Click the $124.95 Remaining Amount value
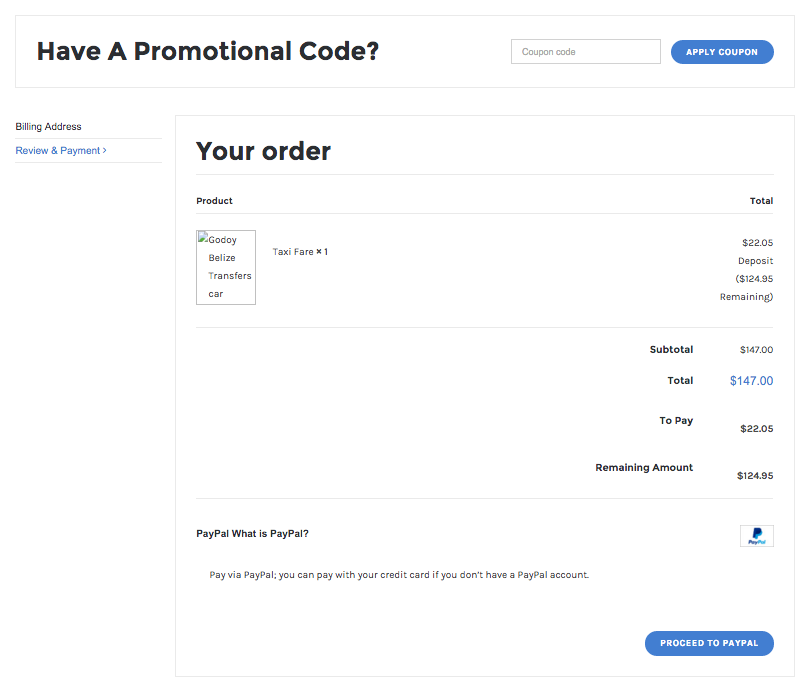 [x=755, y=475]
